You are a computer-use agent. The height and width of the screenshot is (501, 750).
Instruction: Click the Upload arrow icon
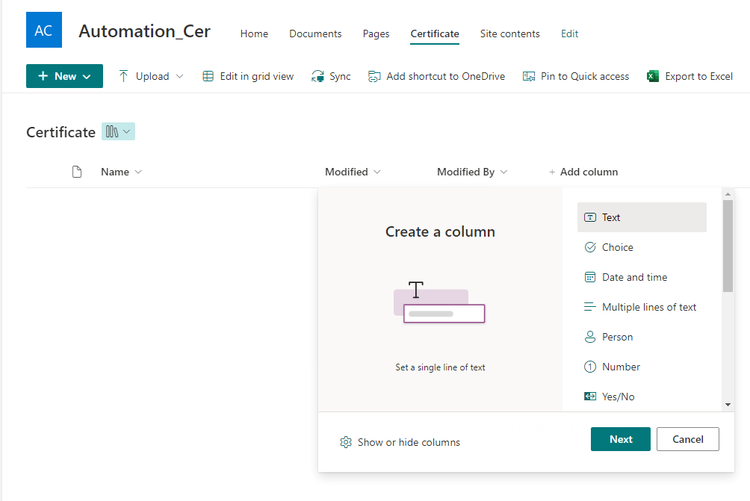coord(124,76)
